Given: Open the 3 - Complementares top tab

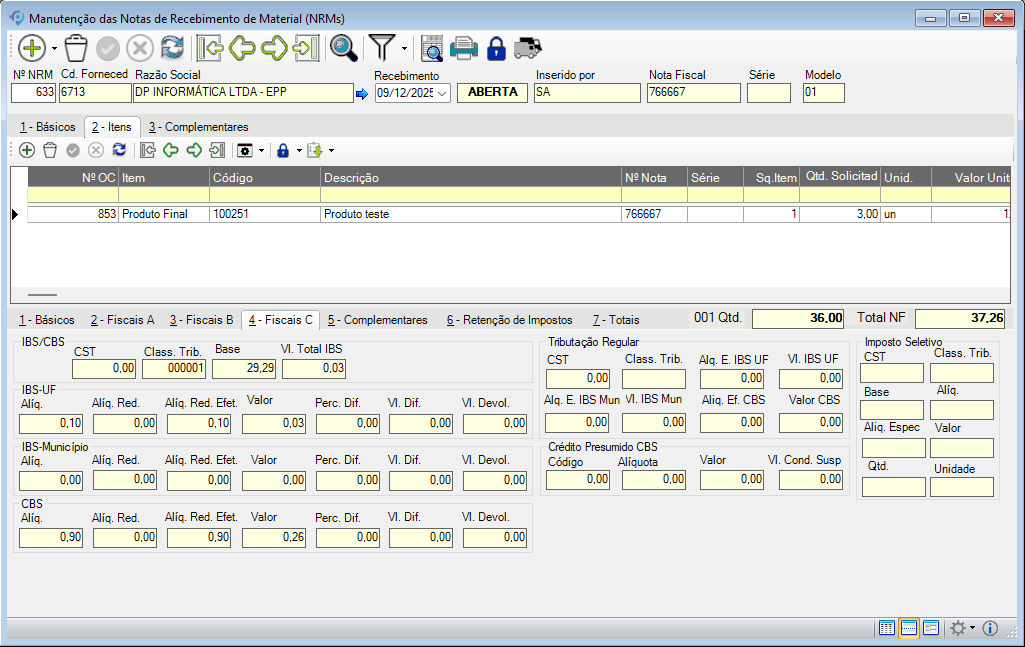Looking at the screenshot, I should click(x=198, y=127).
